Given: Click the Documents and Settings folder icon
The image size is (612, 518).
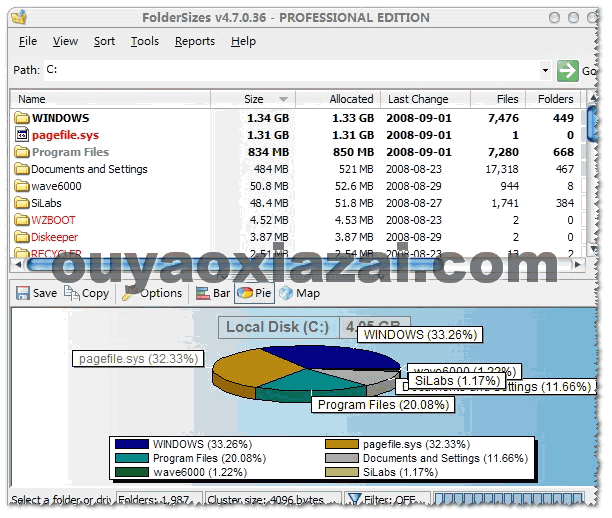Looking at the screenshot, I should (22, 169).
